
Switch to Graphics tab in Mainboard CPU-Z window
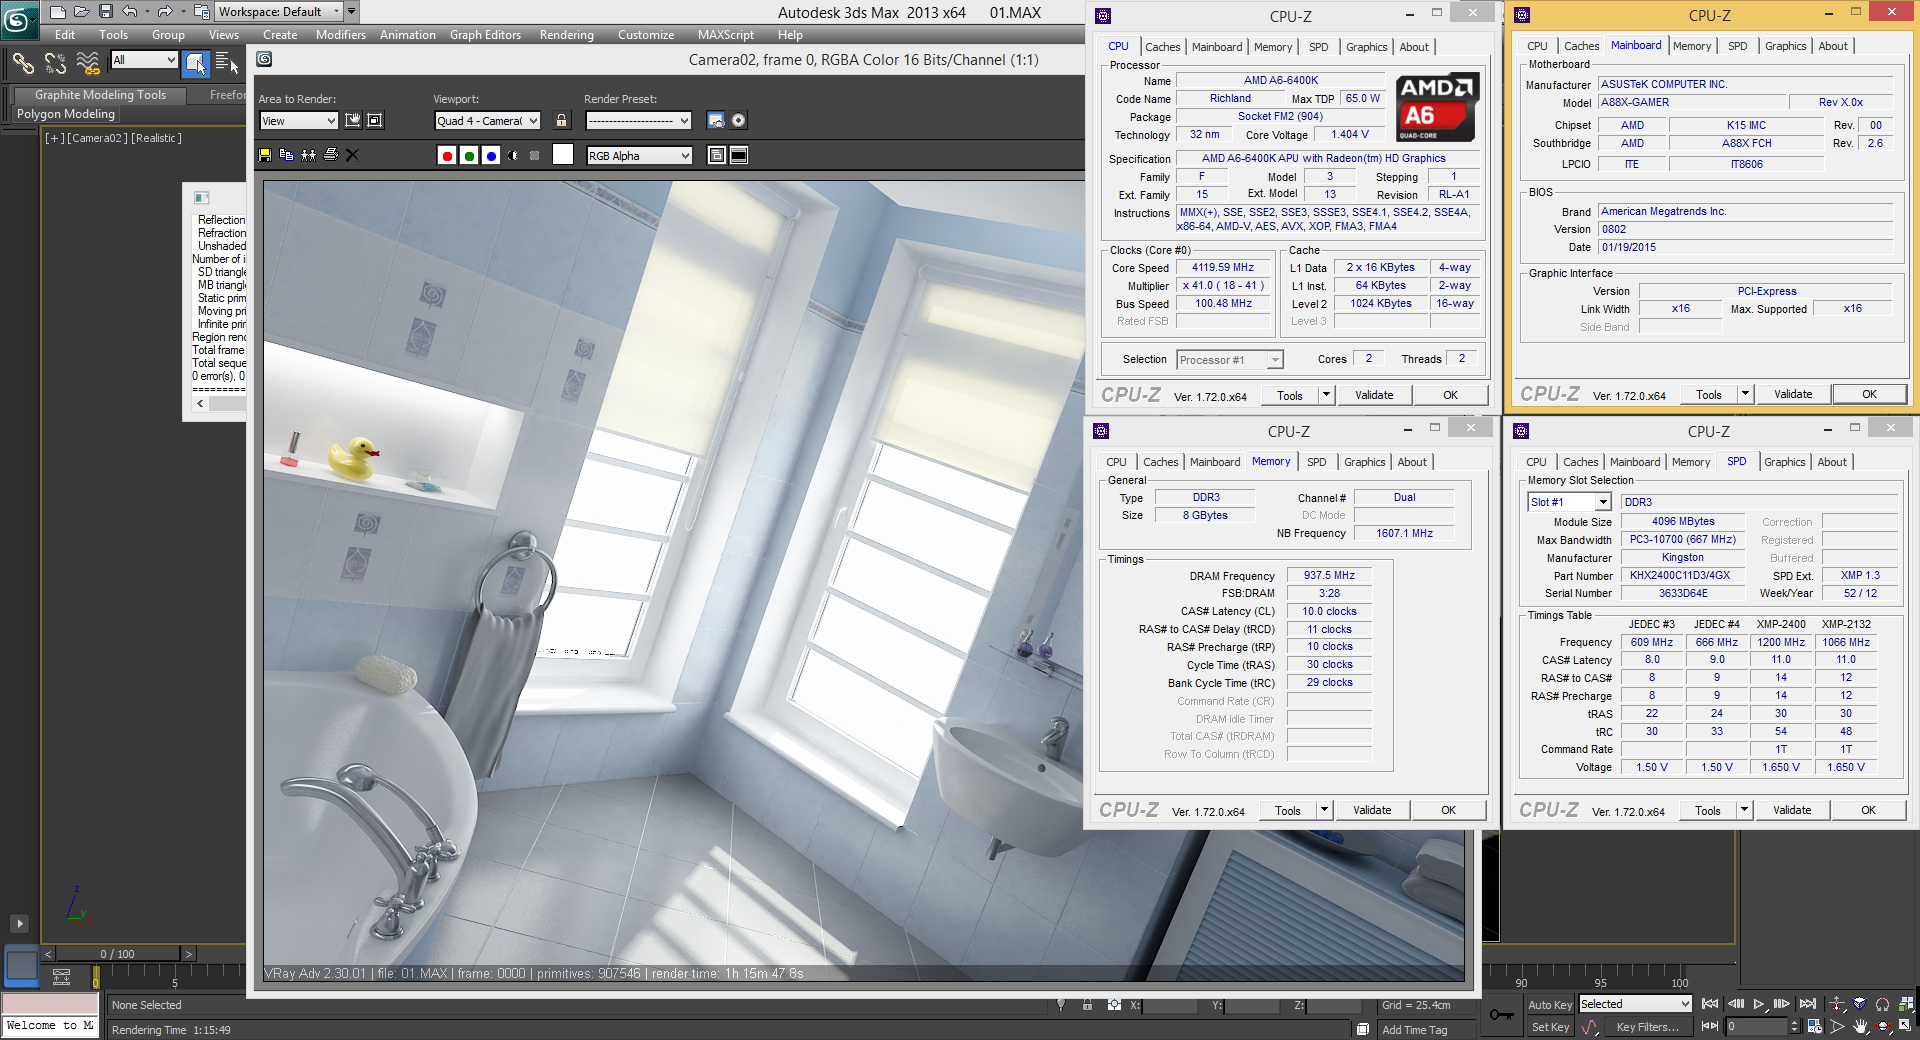pos(1785,46)
